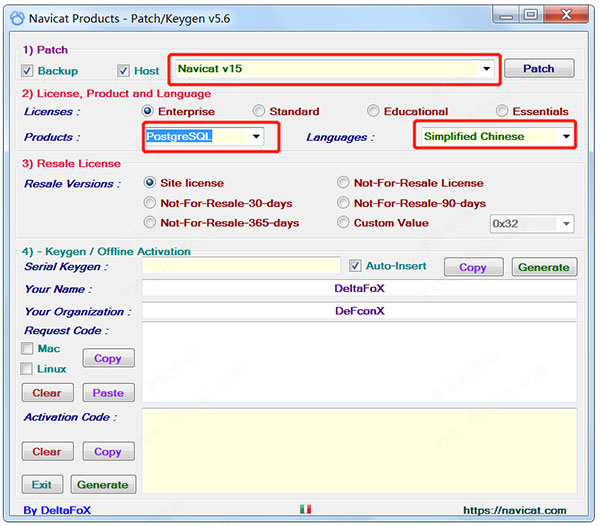600x526 pixels.
Task: Copy the serial key with Copy button
Action: [x=473, y=267]
